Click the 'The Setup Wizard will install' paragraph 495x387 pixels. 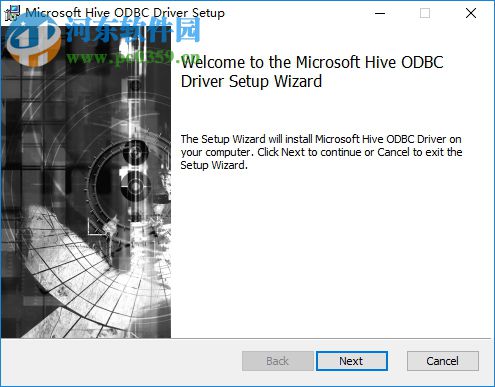point(321,152)
